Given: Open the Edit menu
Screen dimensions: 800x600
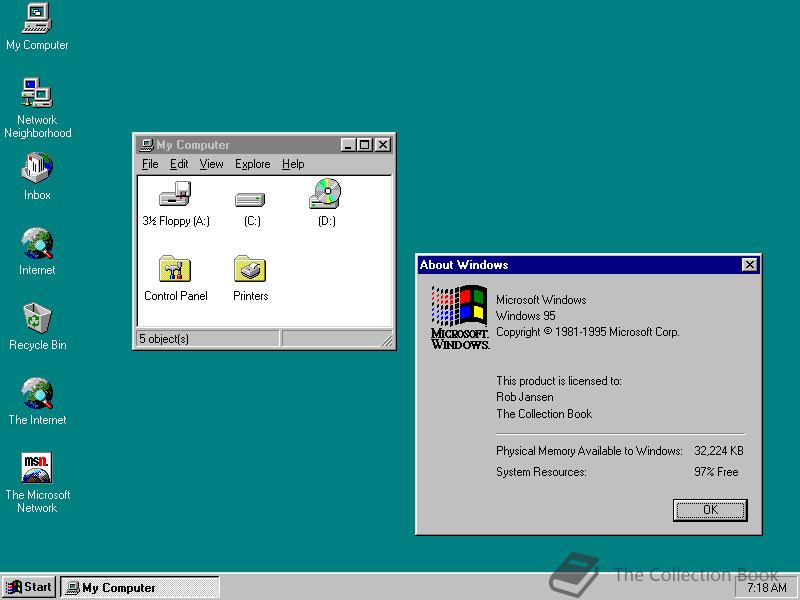Looking at the screenshot, I should pos(179,164).
